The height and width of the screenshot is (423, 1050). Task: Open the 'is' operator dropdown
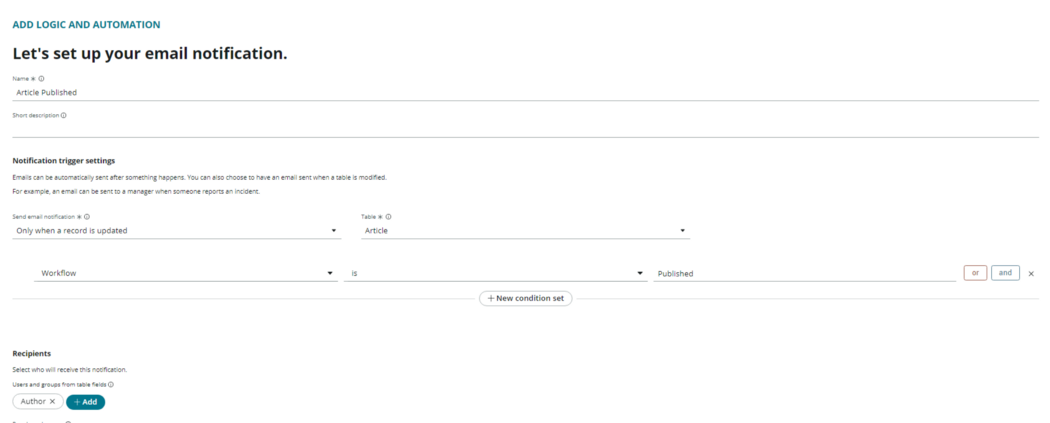496,274
